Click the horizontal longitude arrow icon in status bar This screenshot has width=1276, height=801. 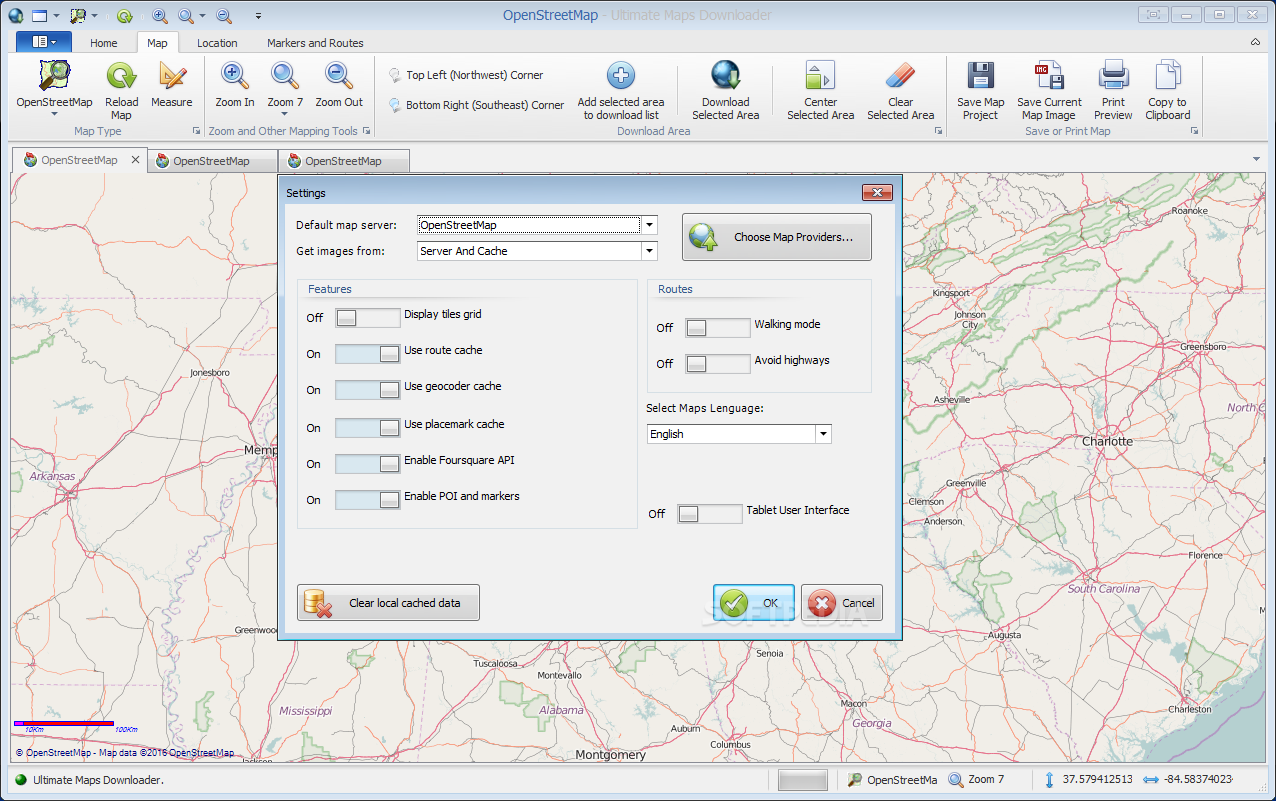1150,780
